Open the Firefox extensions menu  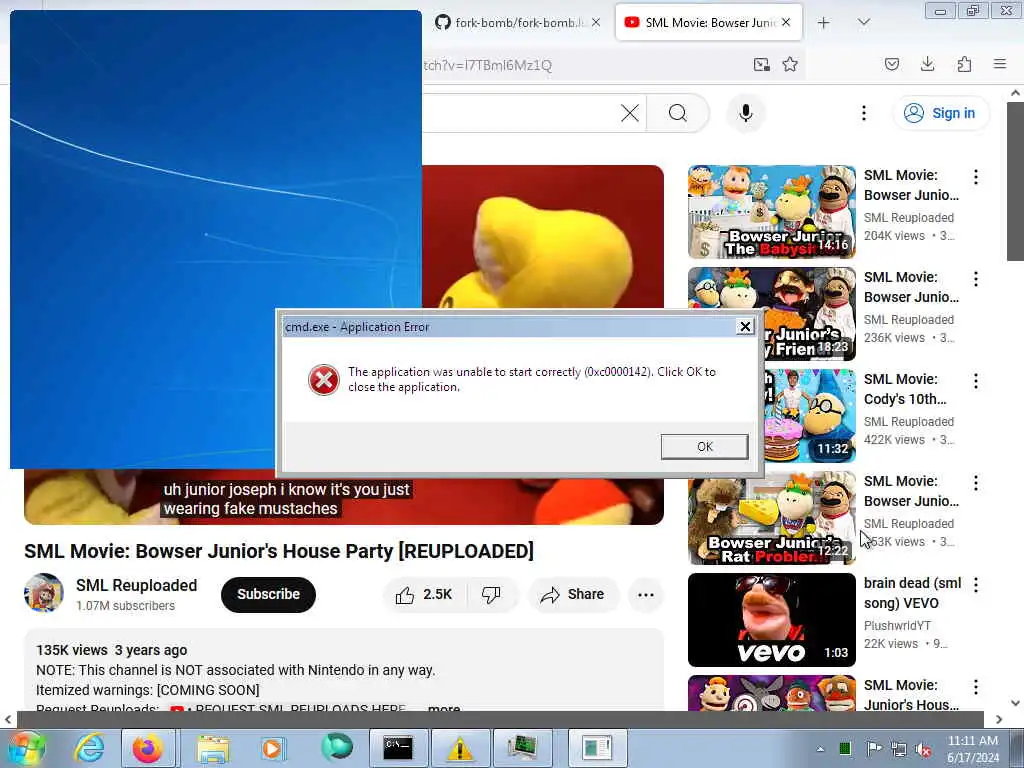coord(964,64)
